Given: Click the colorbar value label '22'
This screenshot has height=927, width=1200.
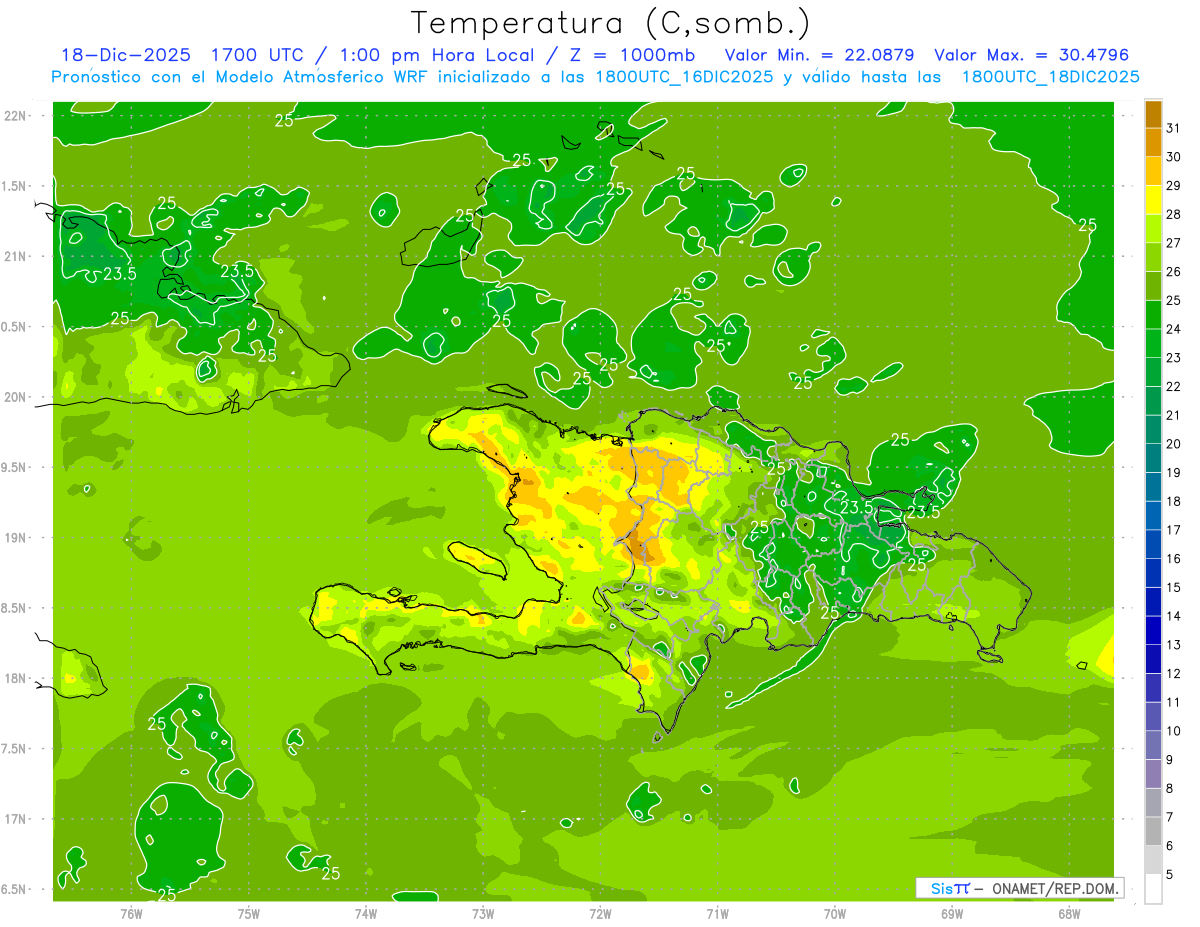Looking at the screenshot, I should coord(1173,386).
